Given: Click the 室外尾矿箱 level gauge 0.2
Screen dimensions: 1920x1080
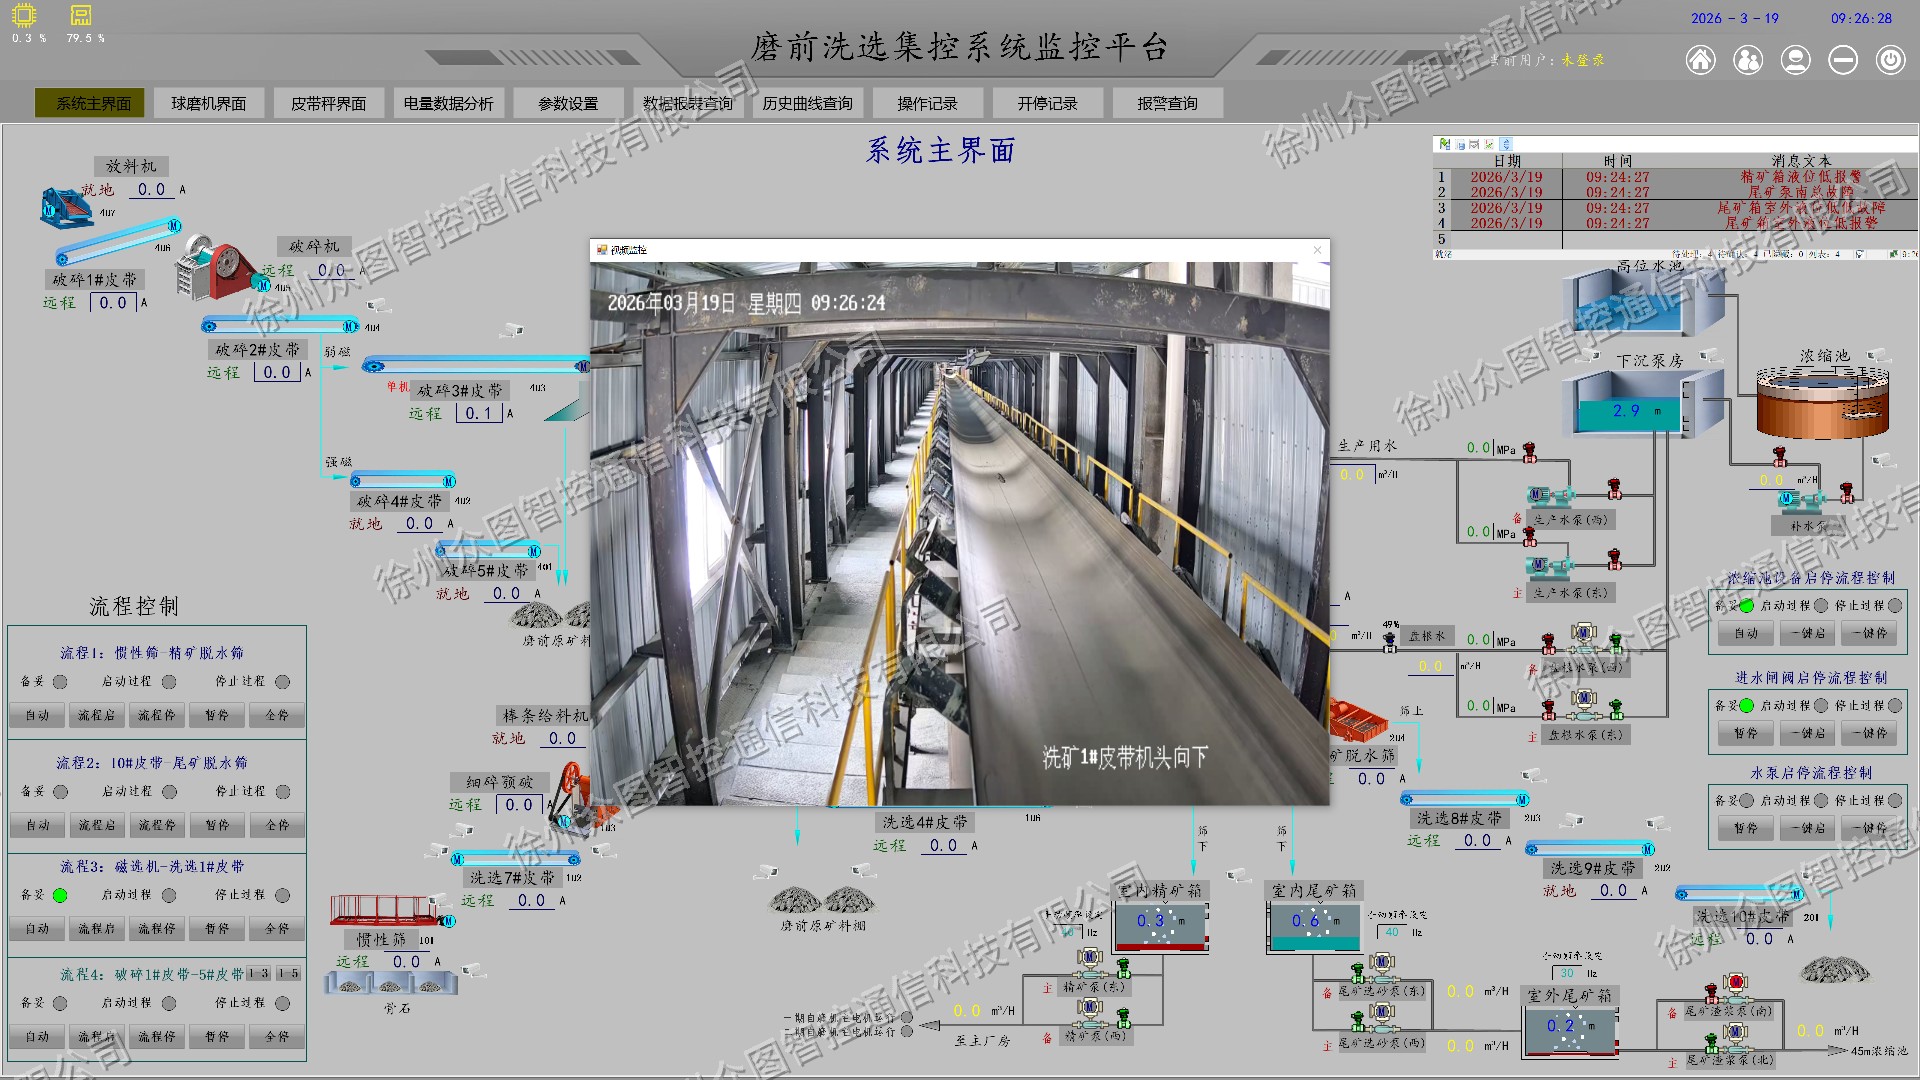Looking at the screenshot, I should coord(1570,1030).
